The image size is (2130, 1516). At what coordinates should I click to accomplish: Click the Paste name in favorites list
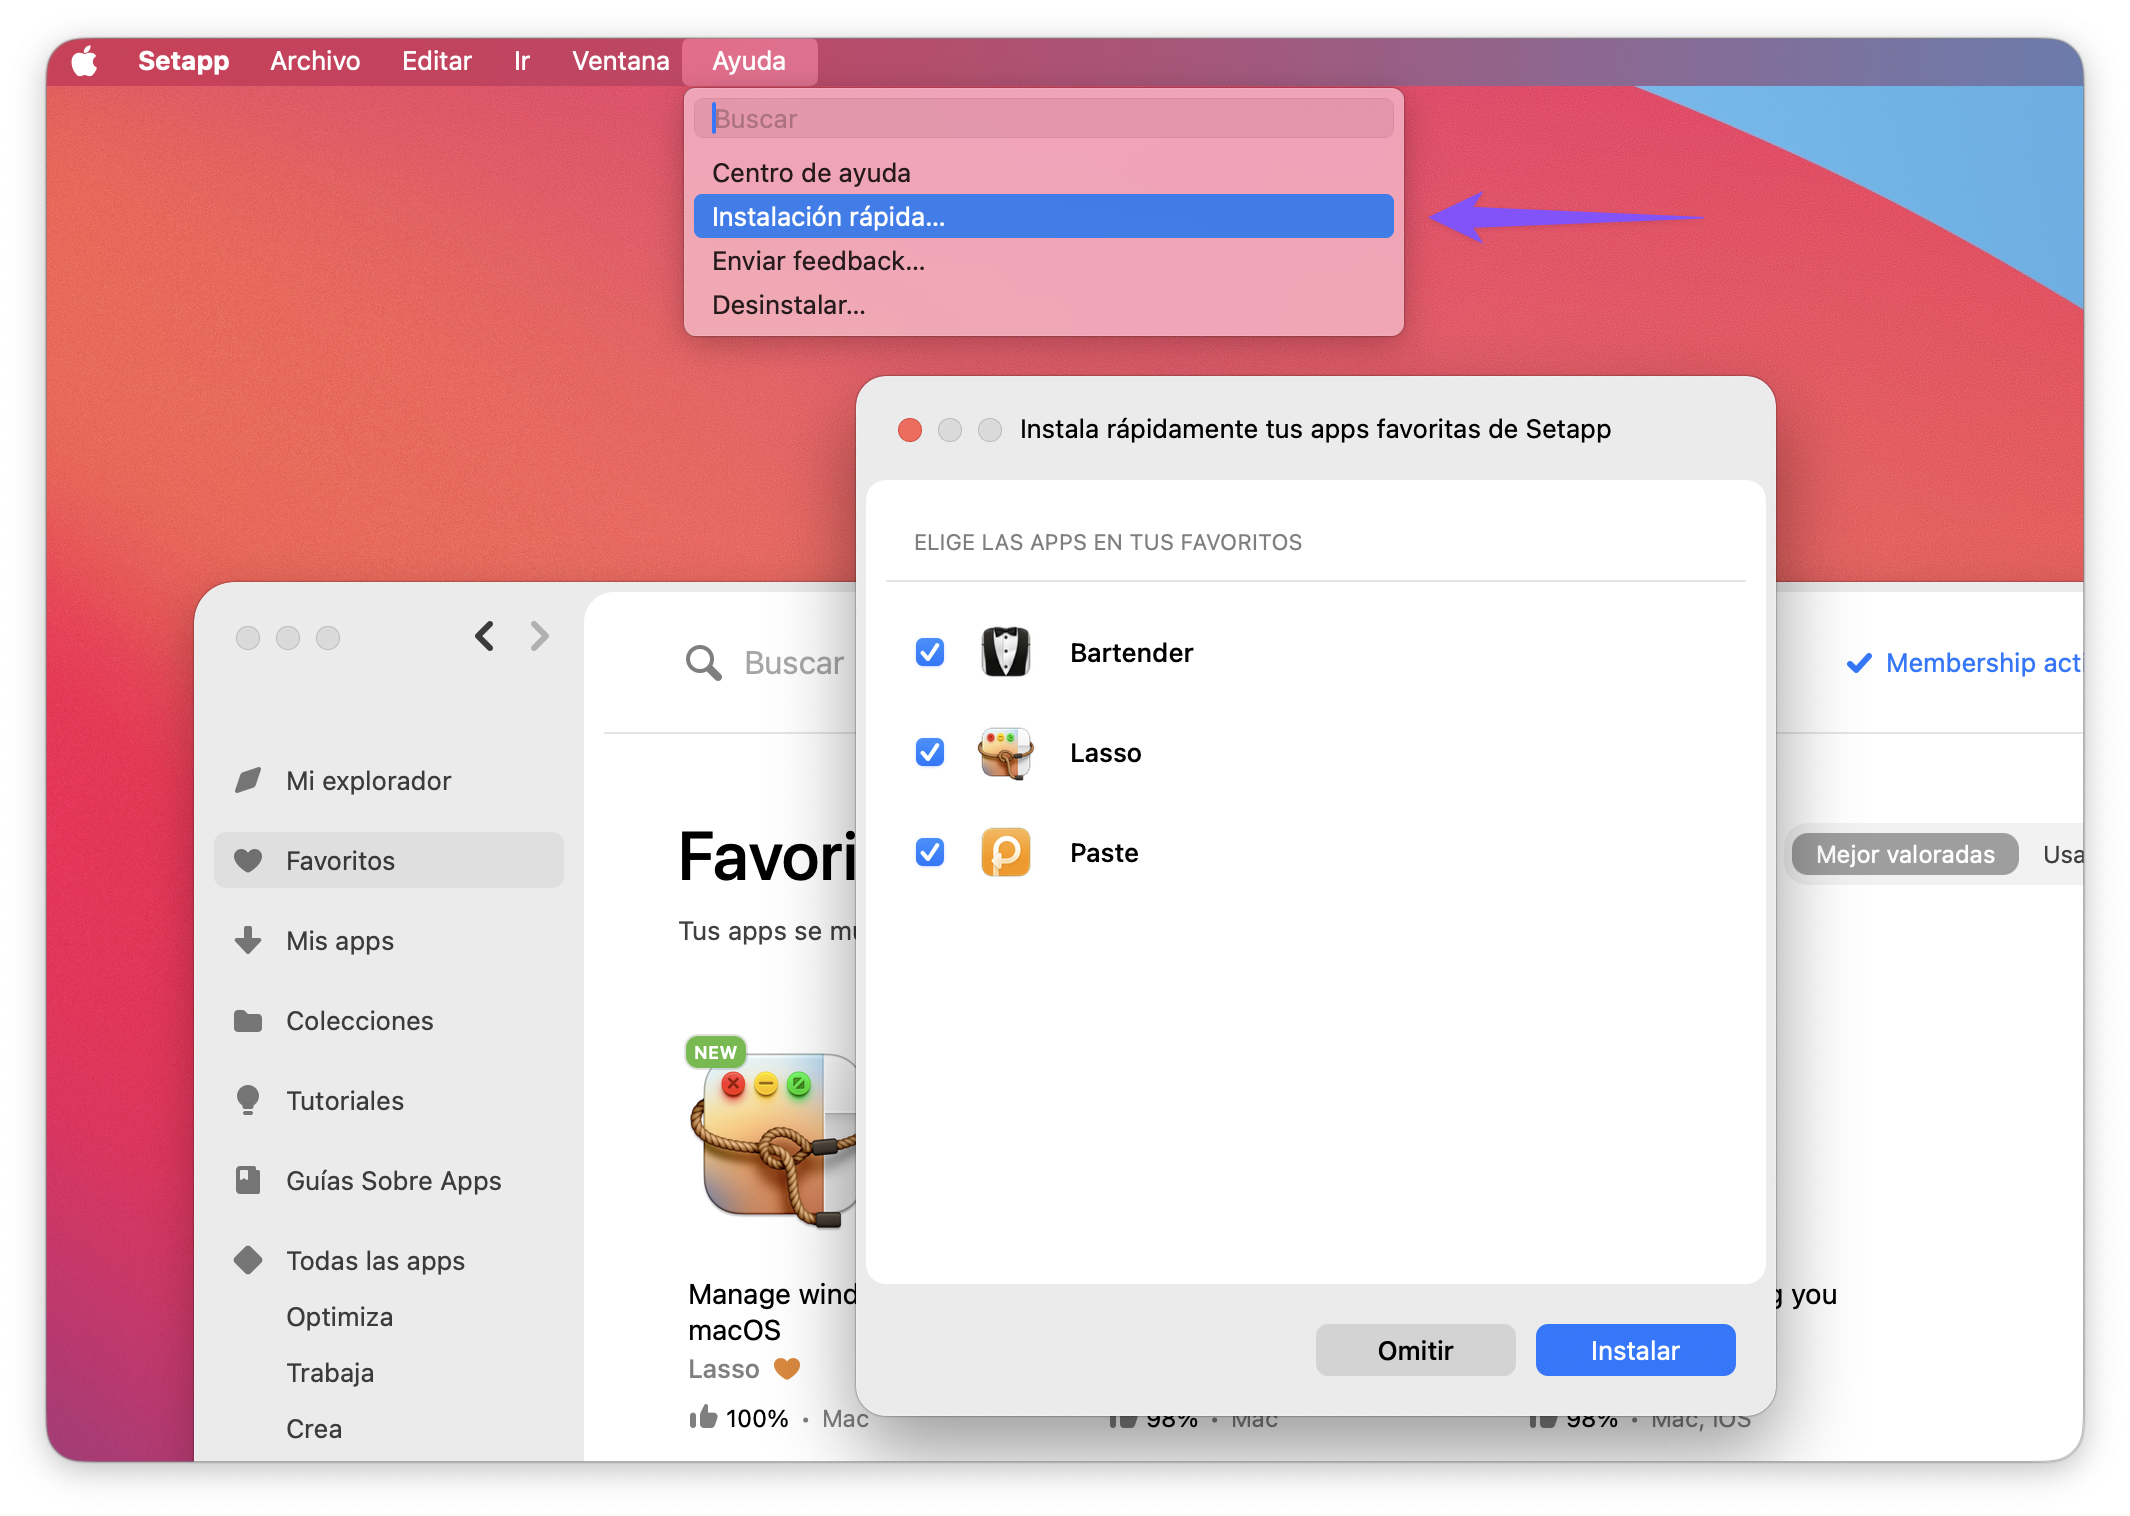point(1104,853)
